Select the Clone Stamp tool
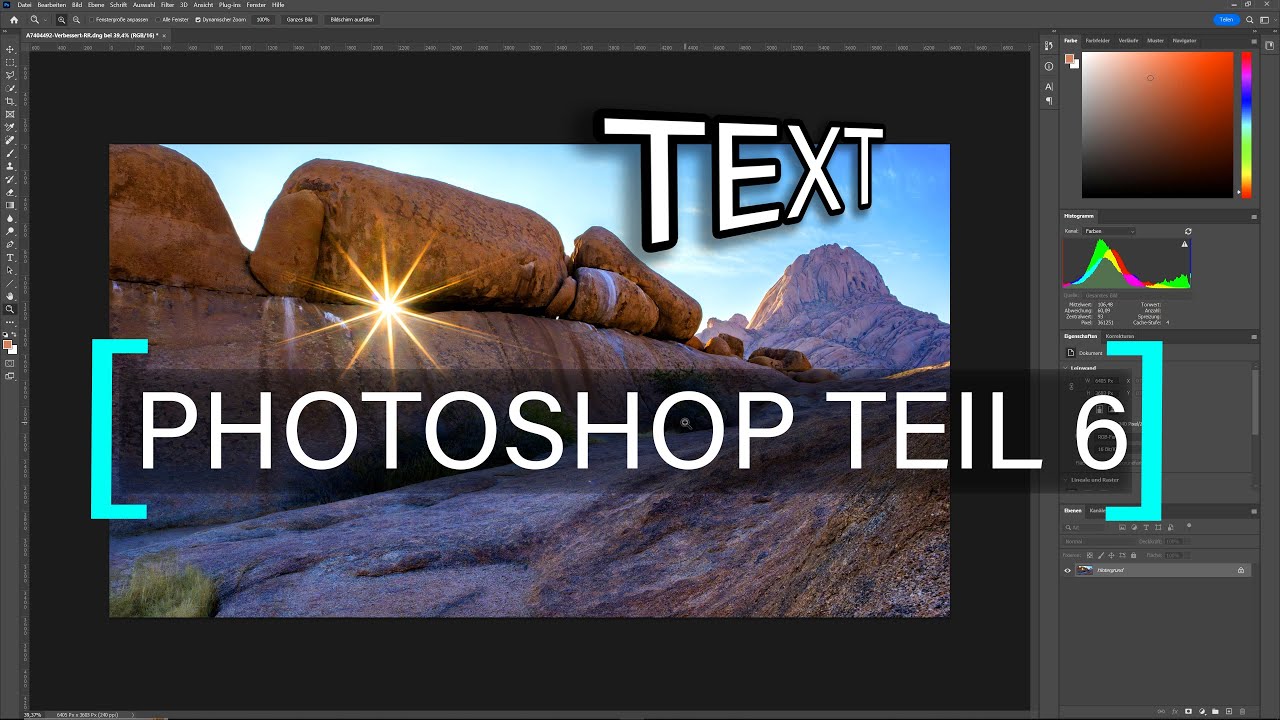Screen dimensions: 1280x720 [x=10, y=166]
